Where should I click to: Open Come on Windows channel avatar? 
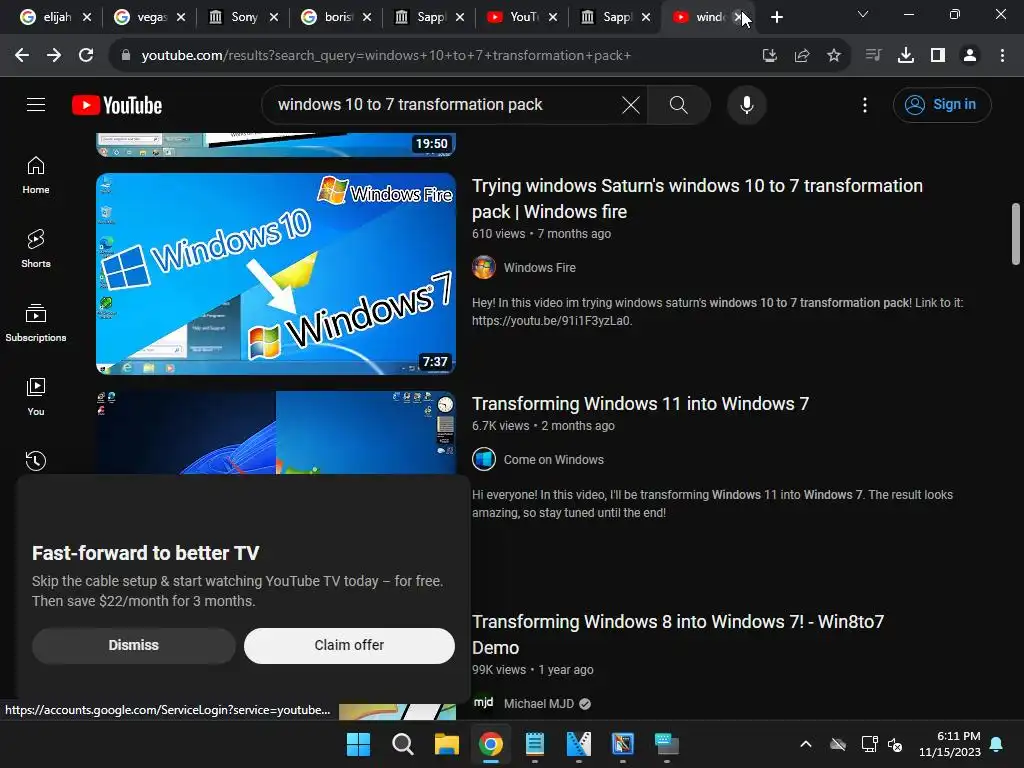pyautogui.click(x=484, y=459)
